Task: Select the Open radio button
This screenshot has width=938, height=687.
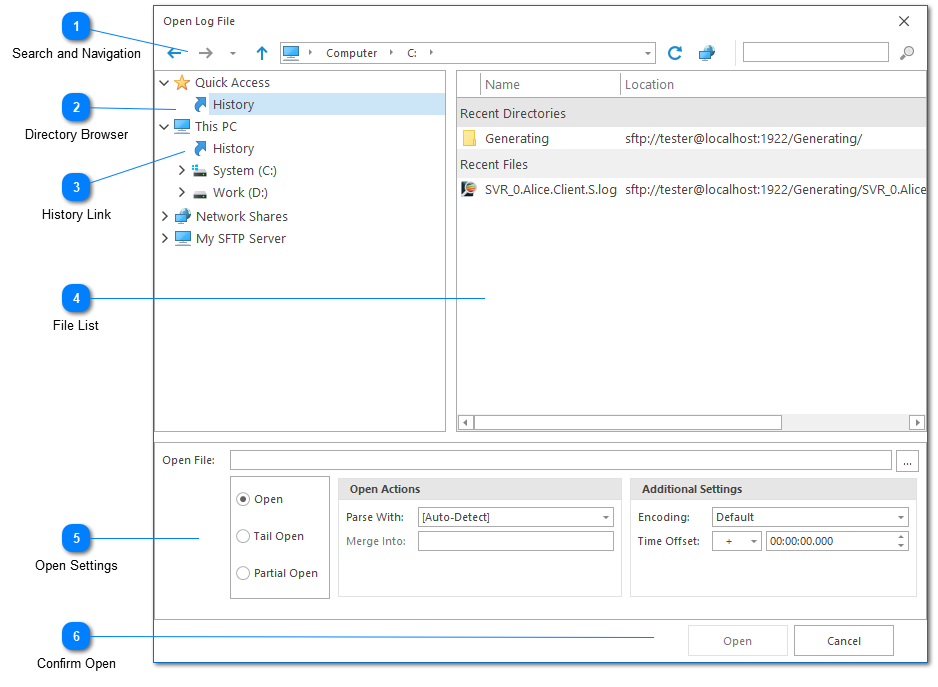Action: [244, 499]
